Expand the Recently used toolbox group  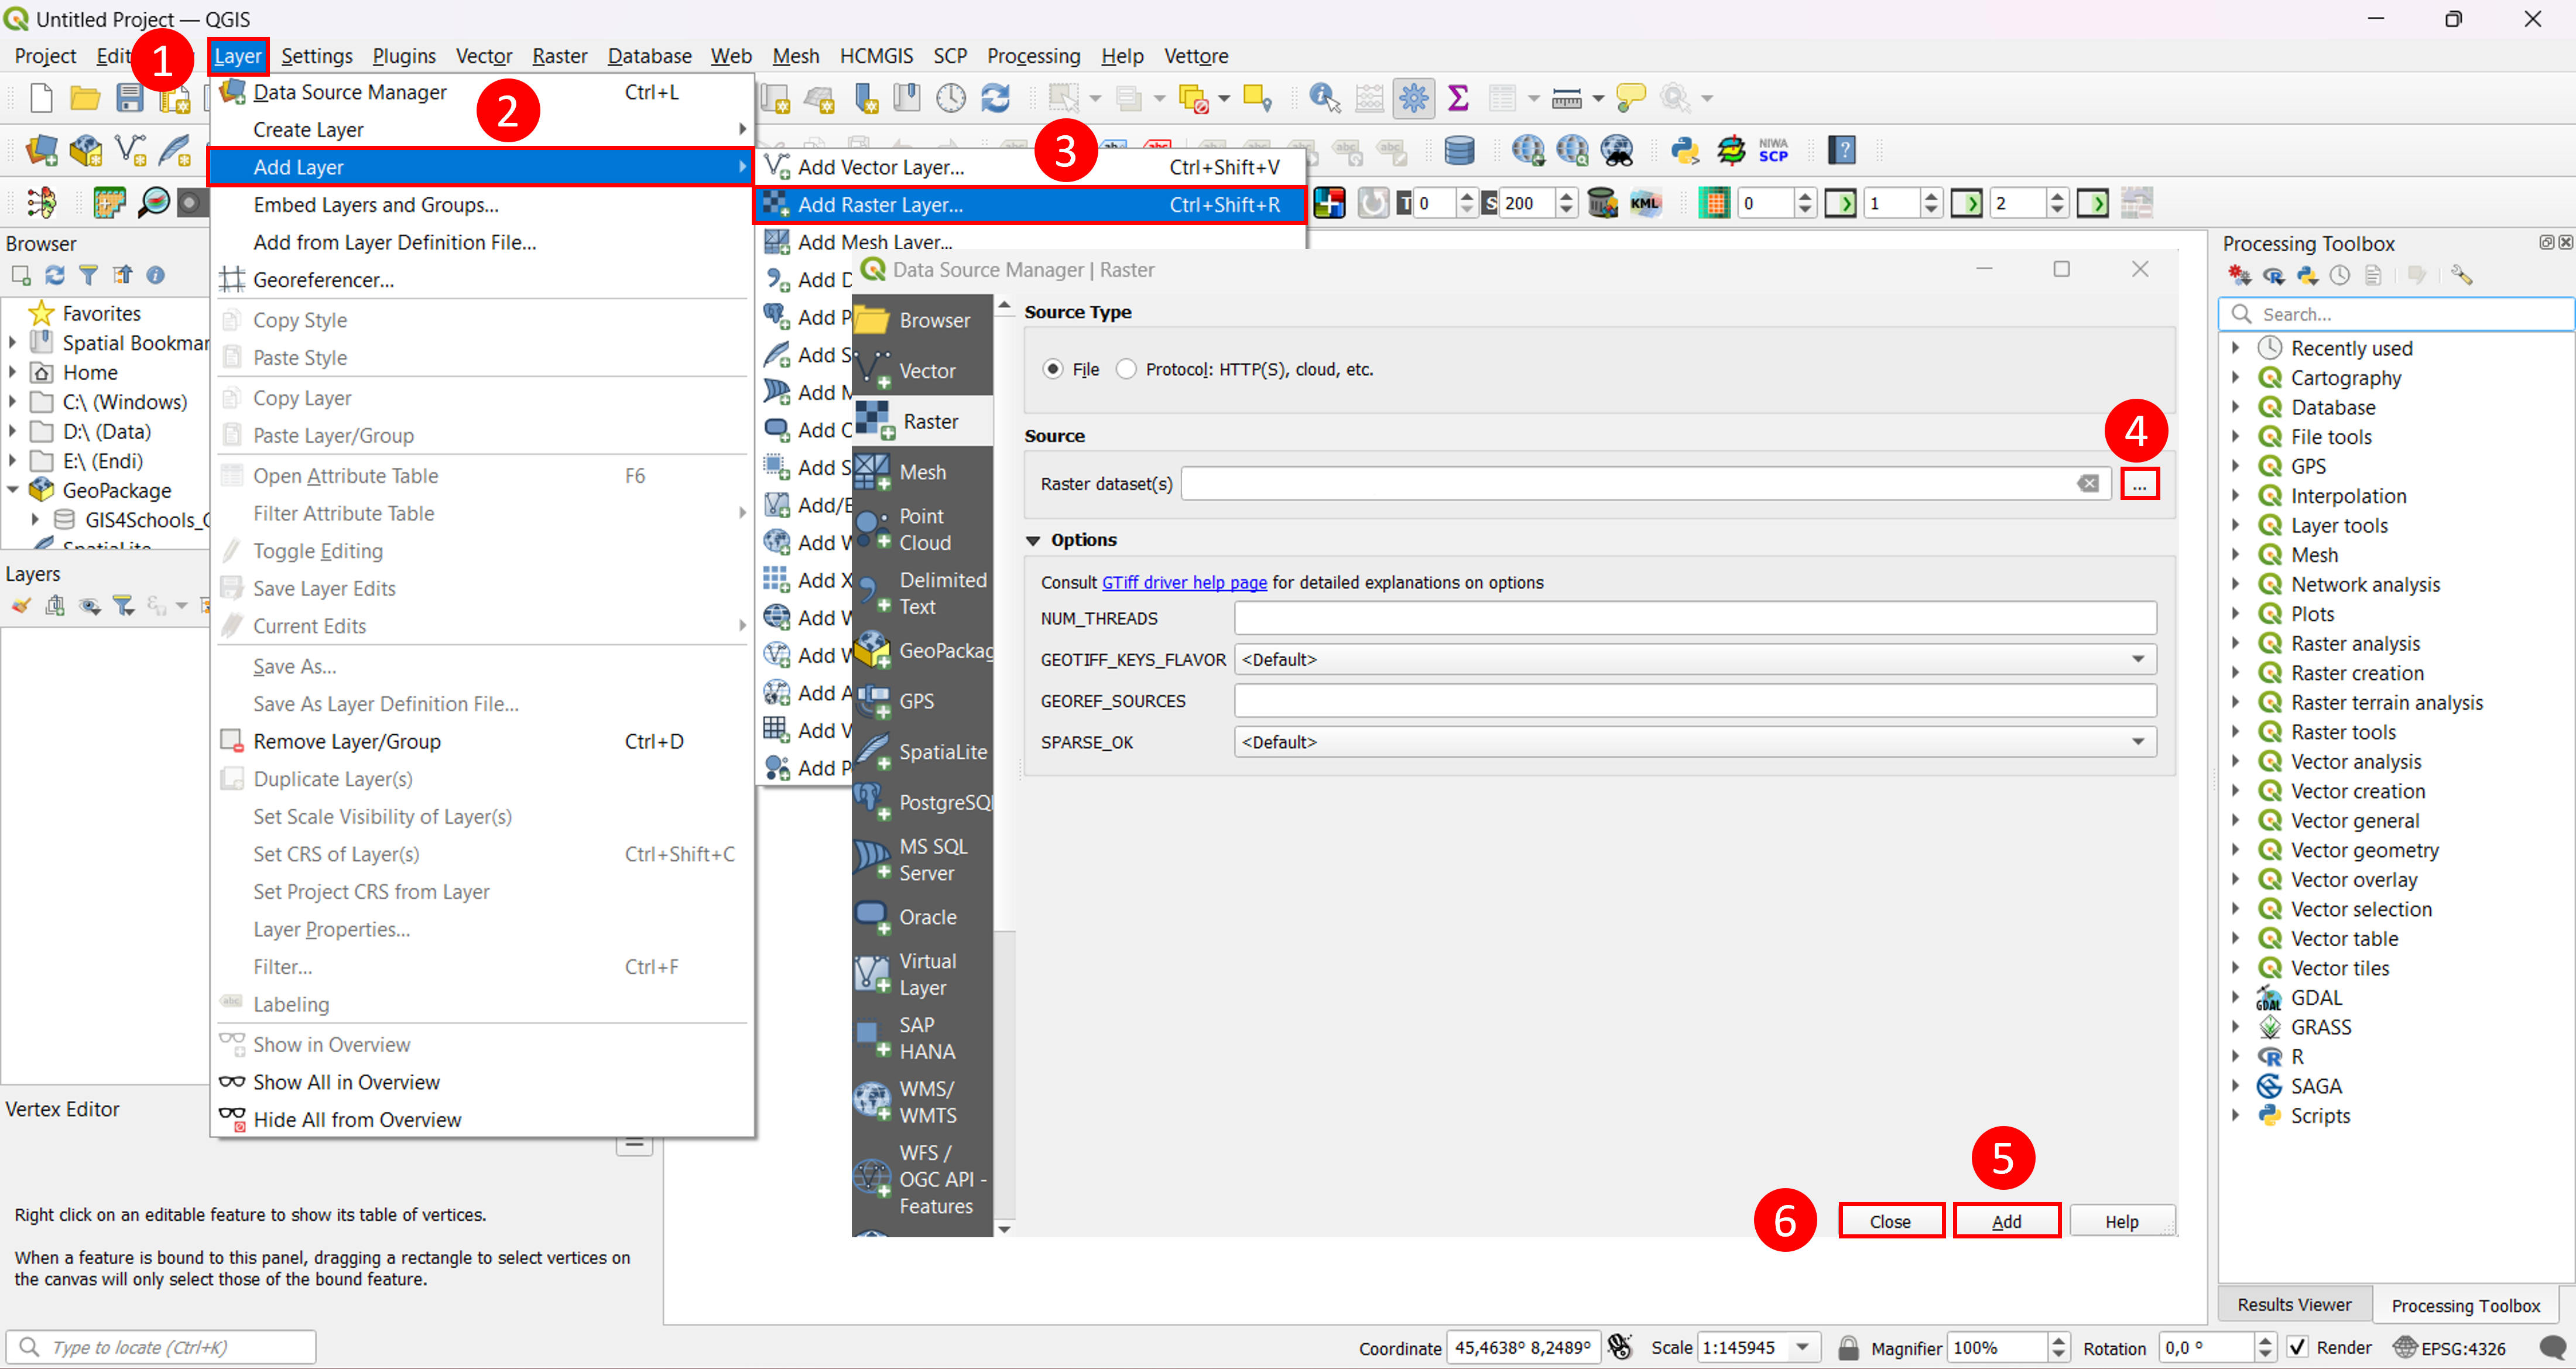tap(2235, 348)
